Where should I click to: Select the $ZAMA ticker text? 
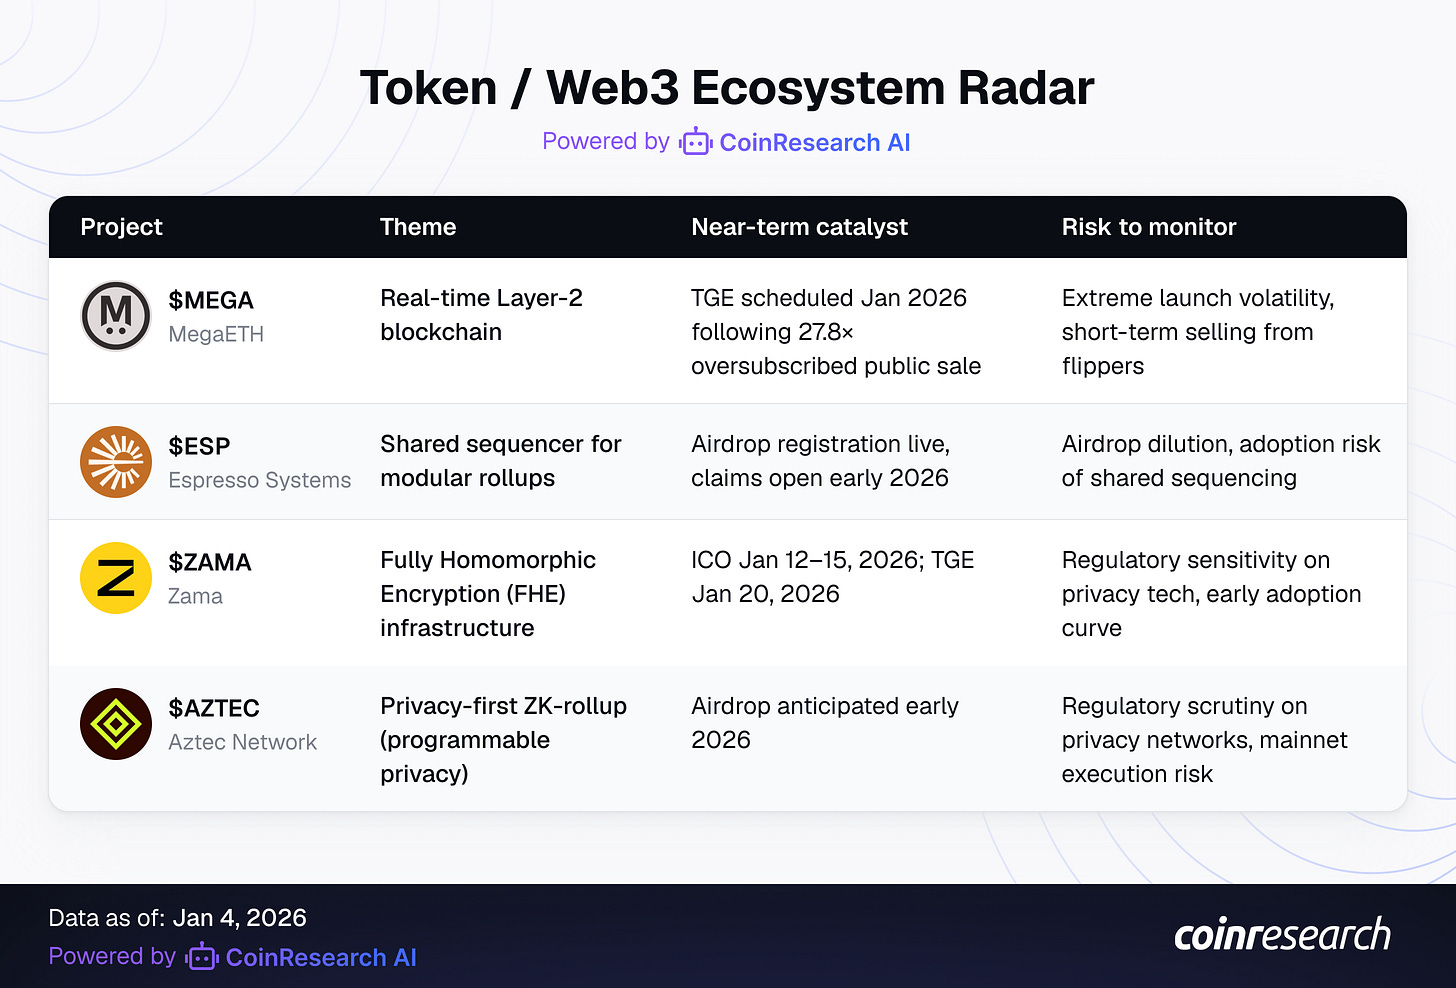(x=210, y=562)
